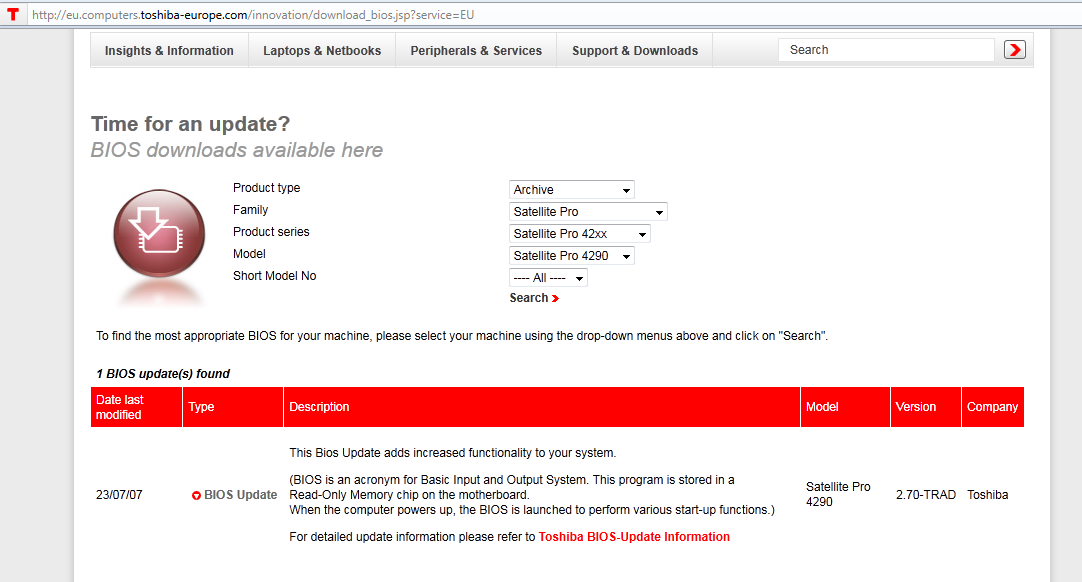The height and width of the screenshot is (582, 1082).
Task: Click the browser address bar URL
Action: 253,14
